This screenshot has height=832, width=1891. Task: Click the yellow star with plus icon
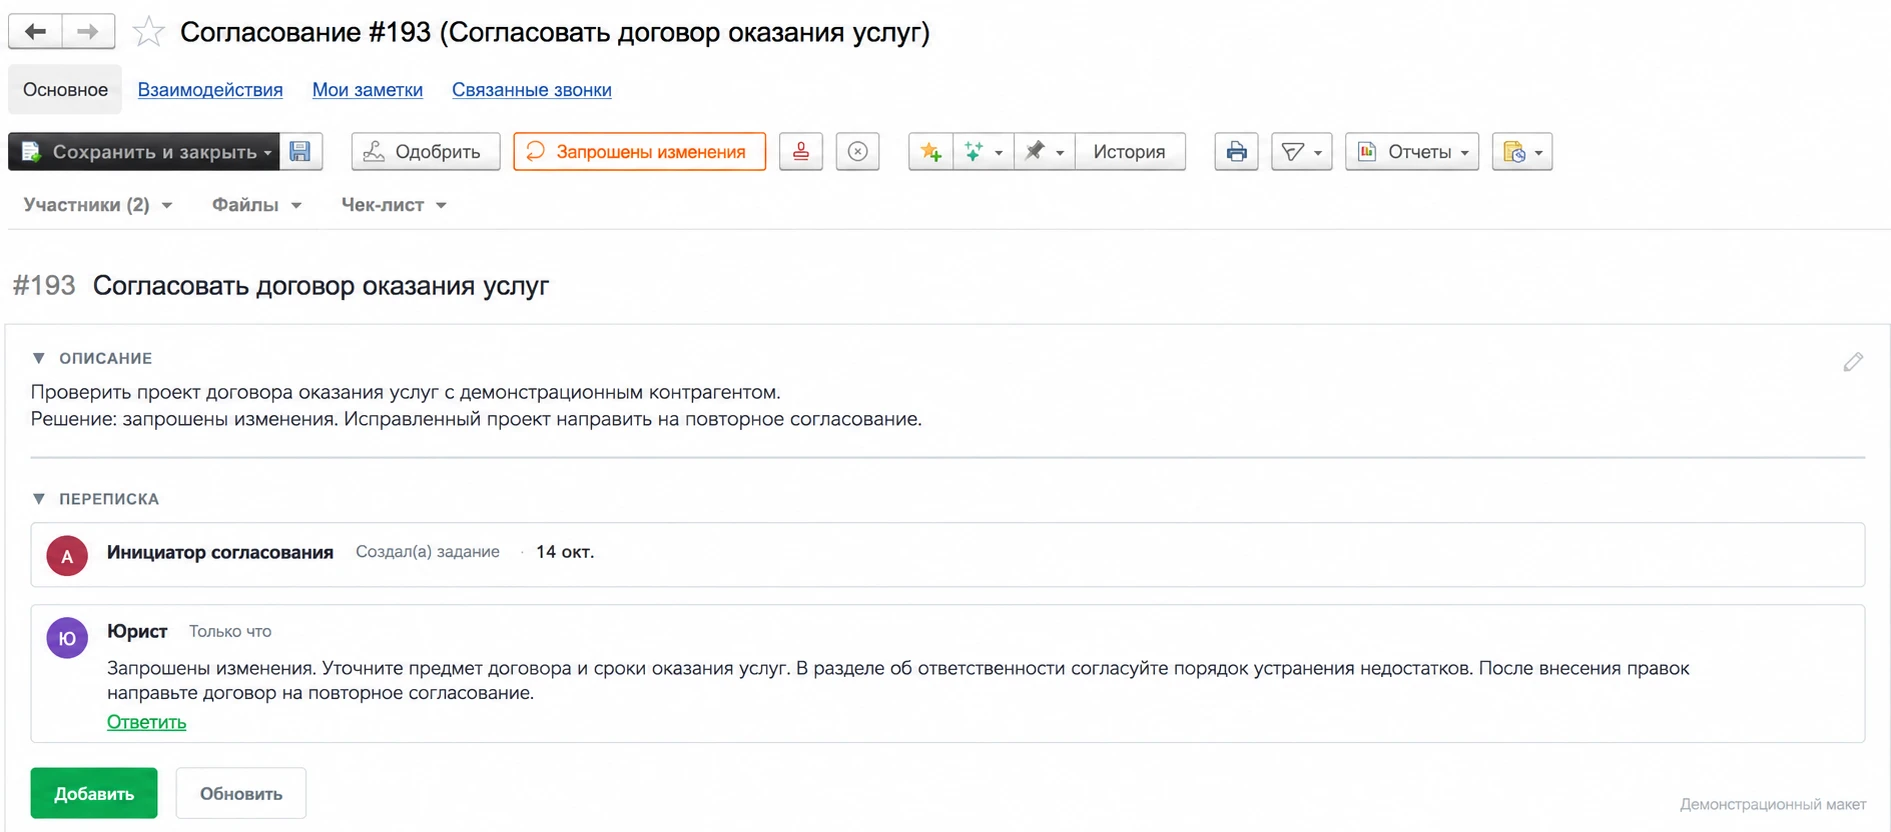pyautogui.click(x=931, y=152)
